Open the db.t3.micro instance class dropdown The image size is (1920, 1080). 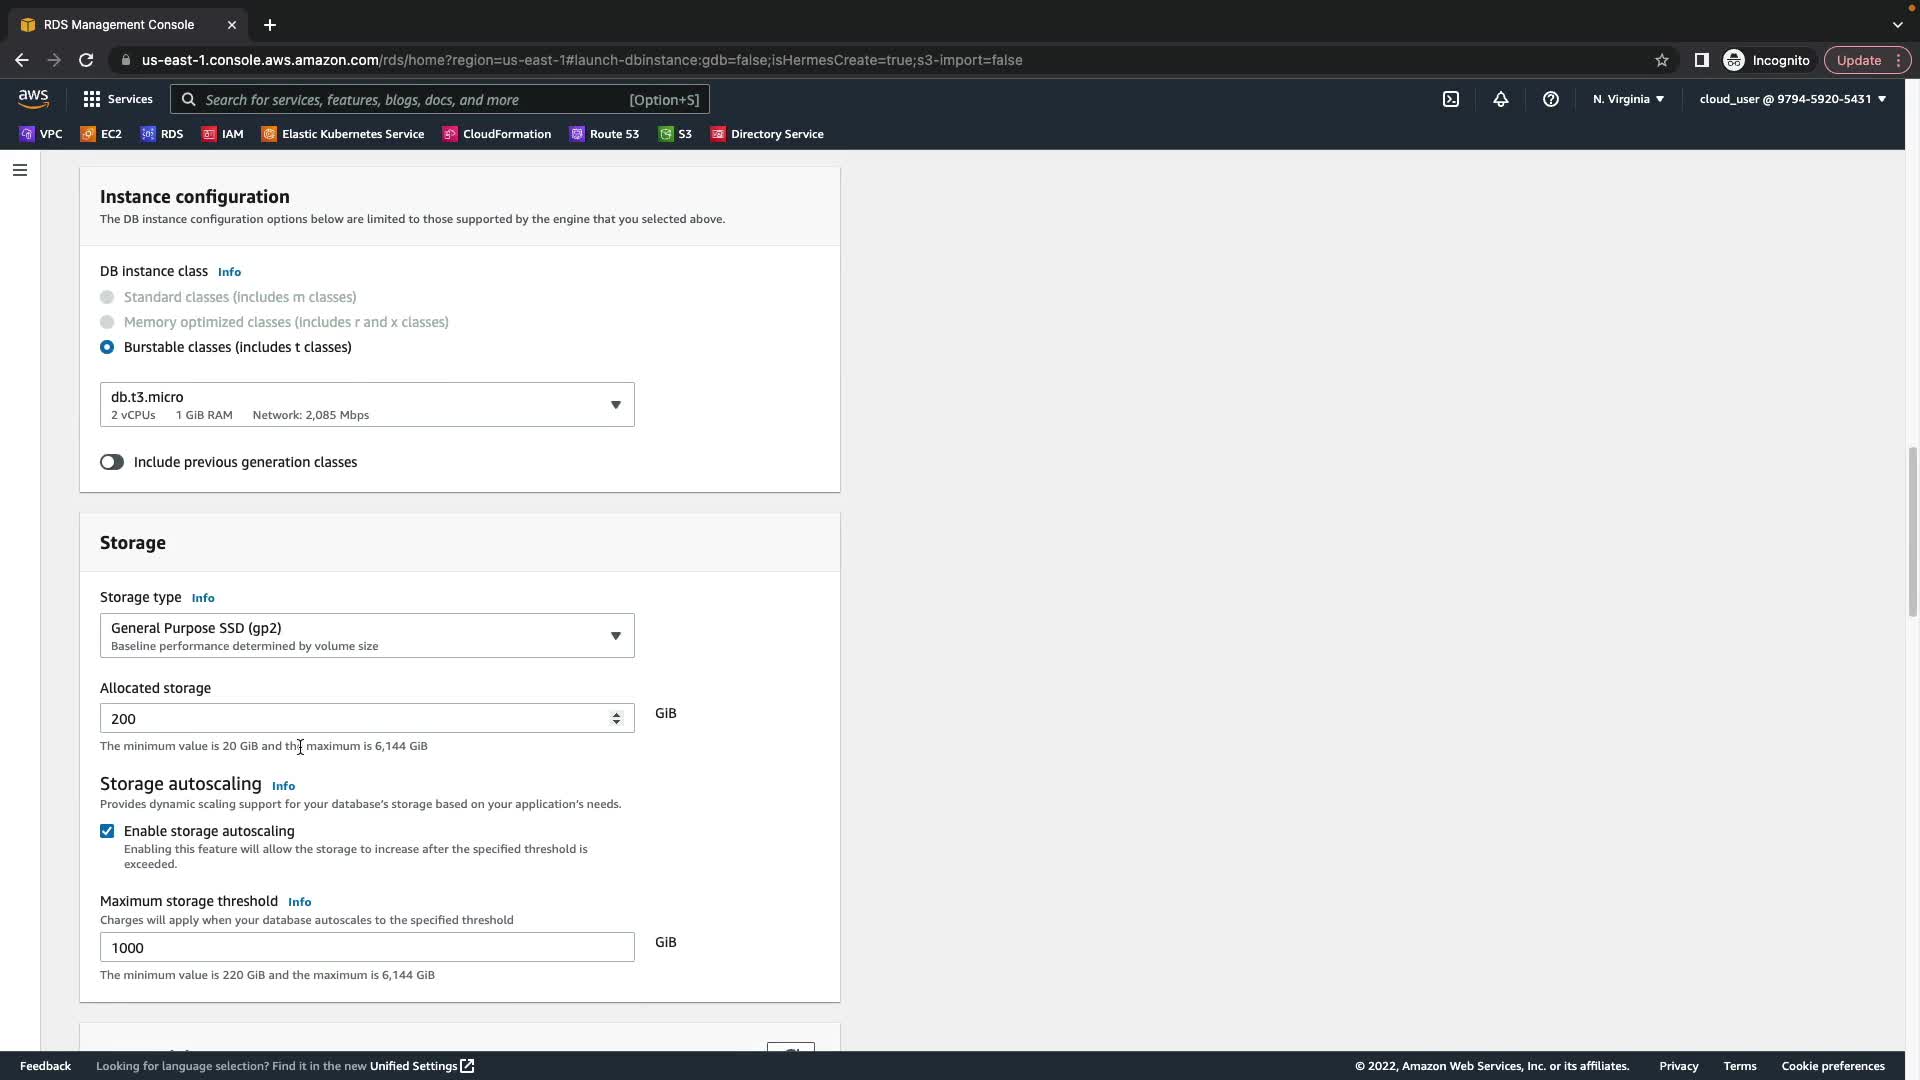point(367,405)
